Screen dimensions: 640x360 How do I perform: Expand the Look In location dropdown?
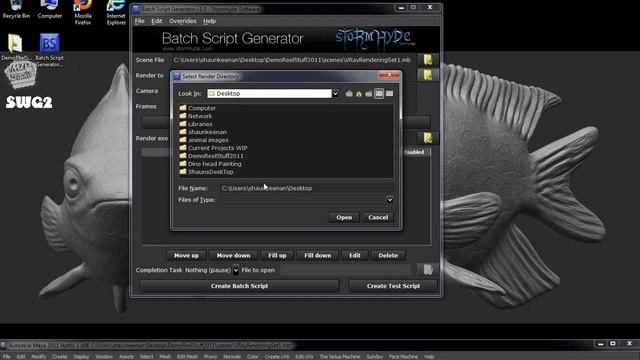pyautogui.click(x=335, y=93)
